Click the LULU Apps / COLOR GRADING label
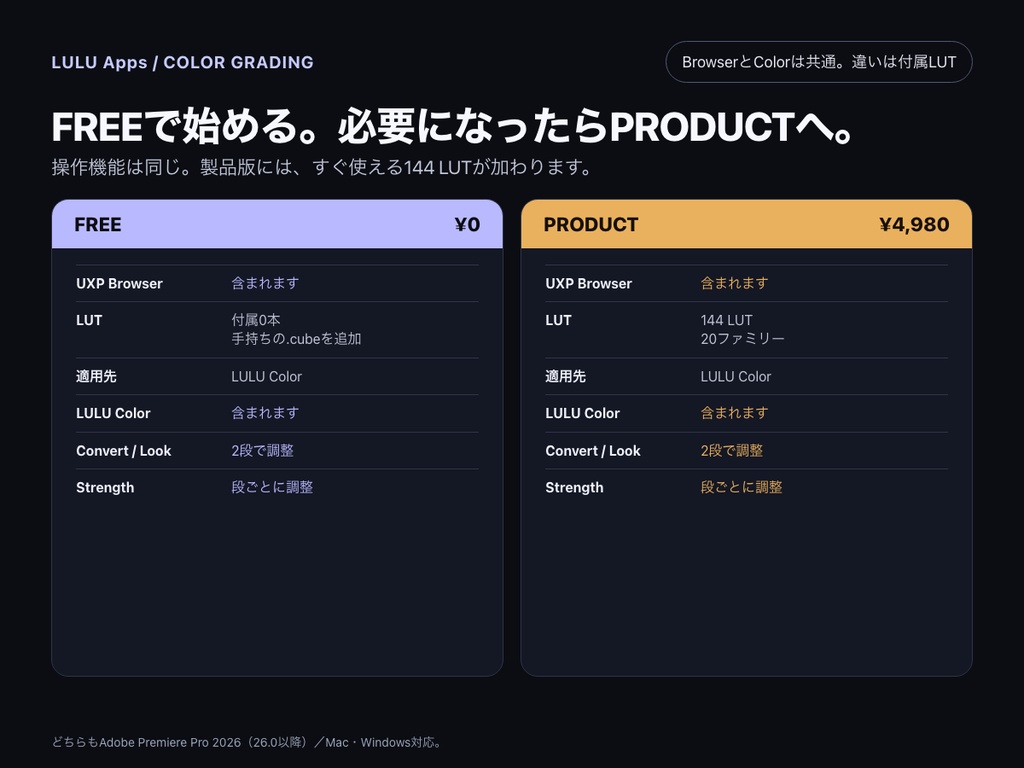Image resolution: width=1024 pixels, height=768 pixels. pos(182,62)
